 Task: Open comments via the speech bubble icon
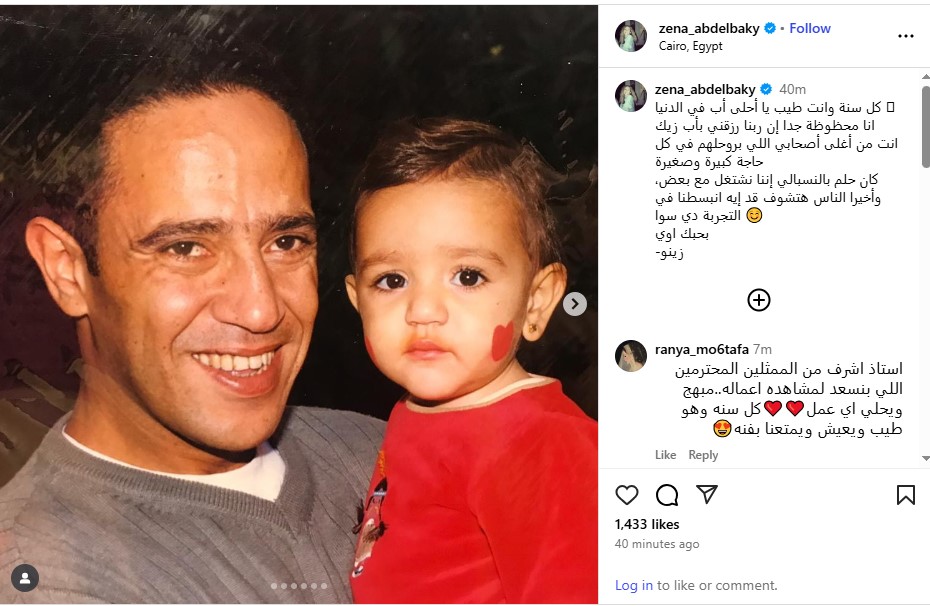pos(667,495)
